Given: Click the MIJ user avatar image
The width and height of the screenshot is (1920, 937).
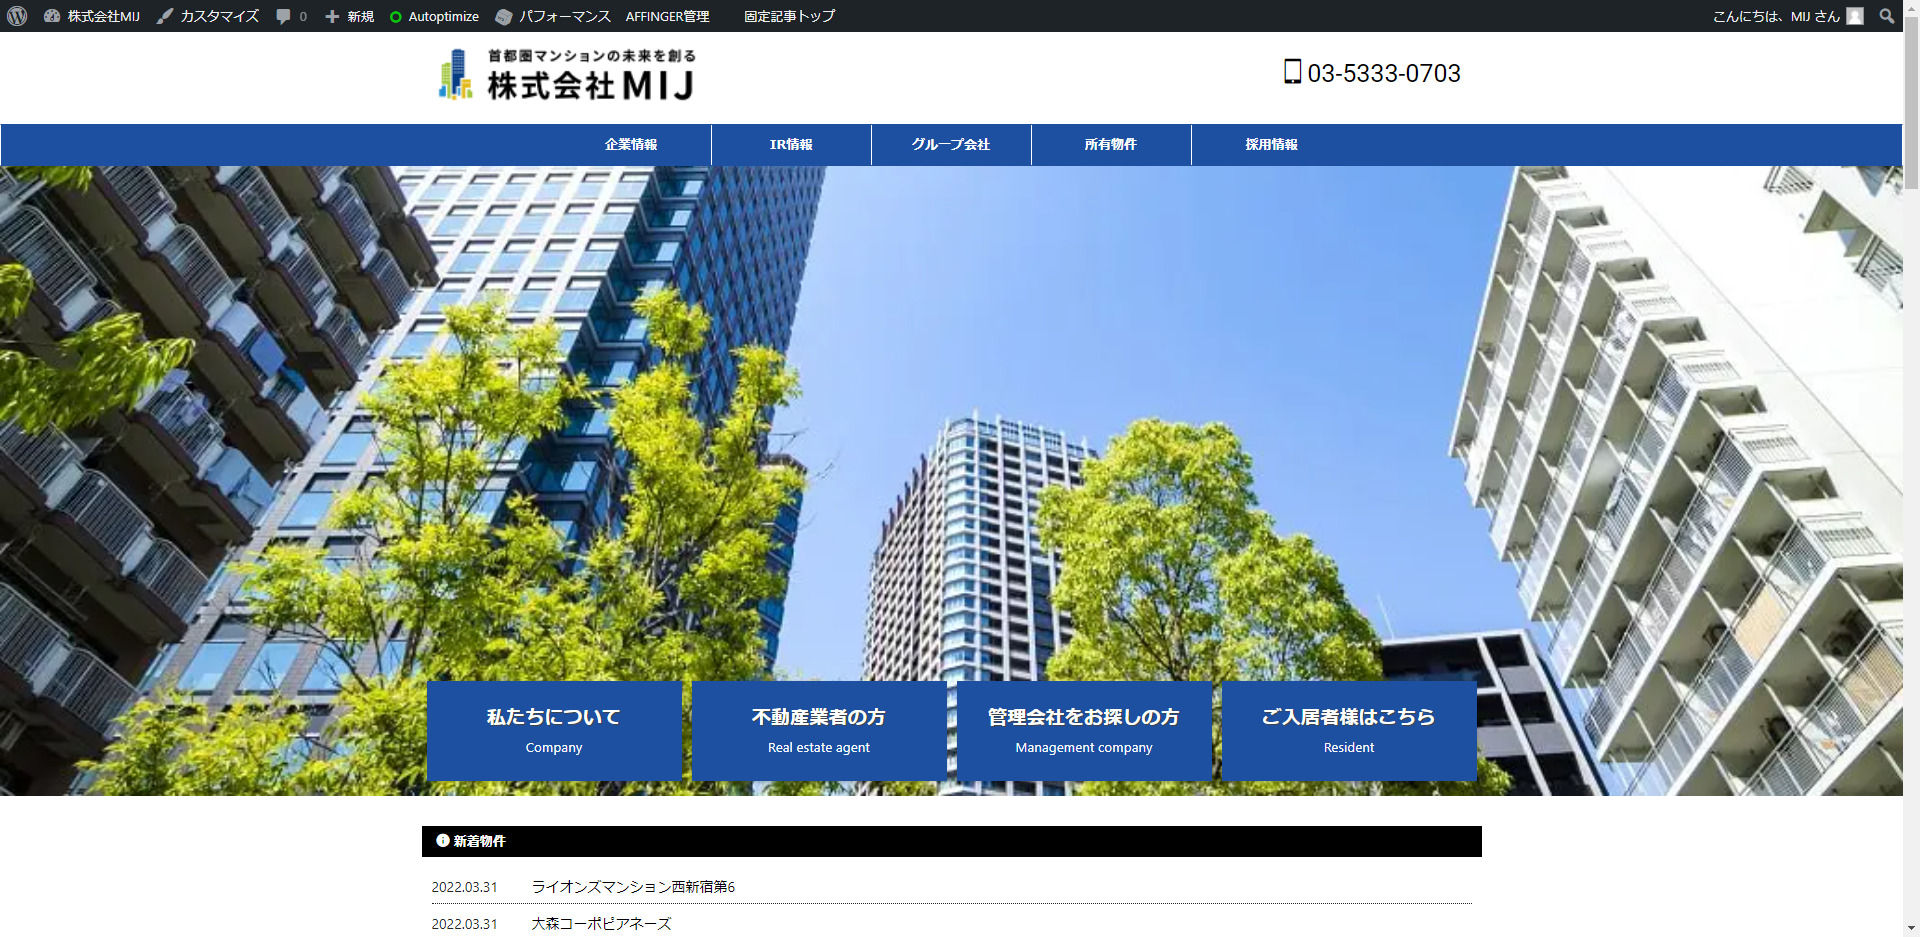Looking at the screenshot, I should (1855, 16).
